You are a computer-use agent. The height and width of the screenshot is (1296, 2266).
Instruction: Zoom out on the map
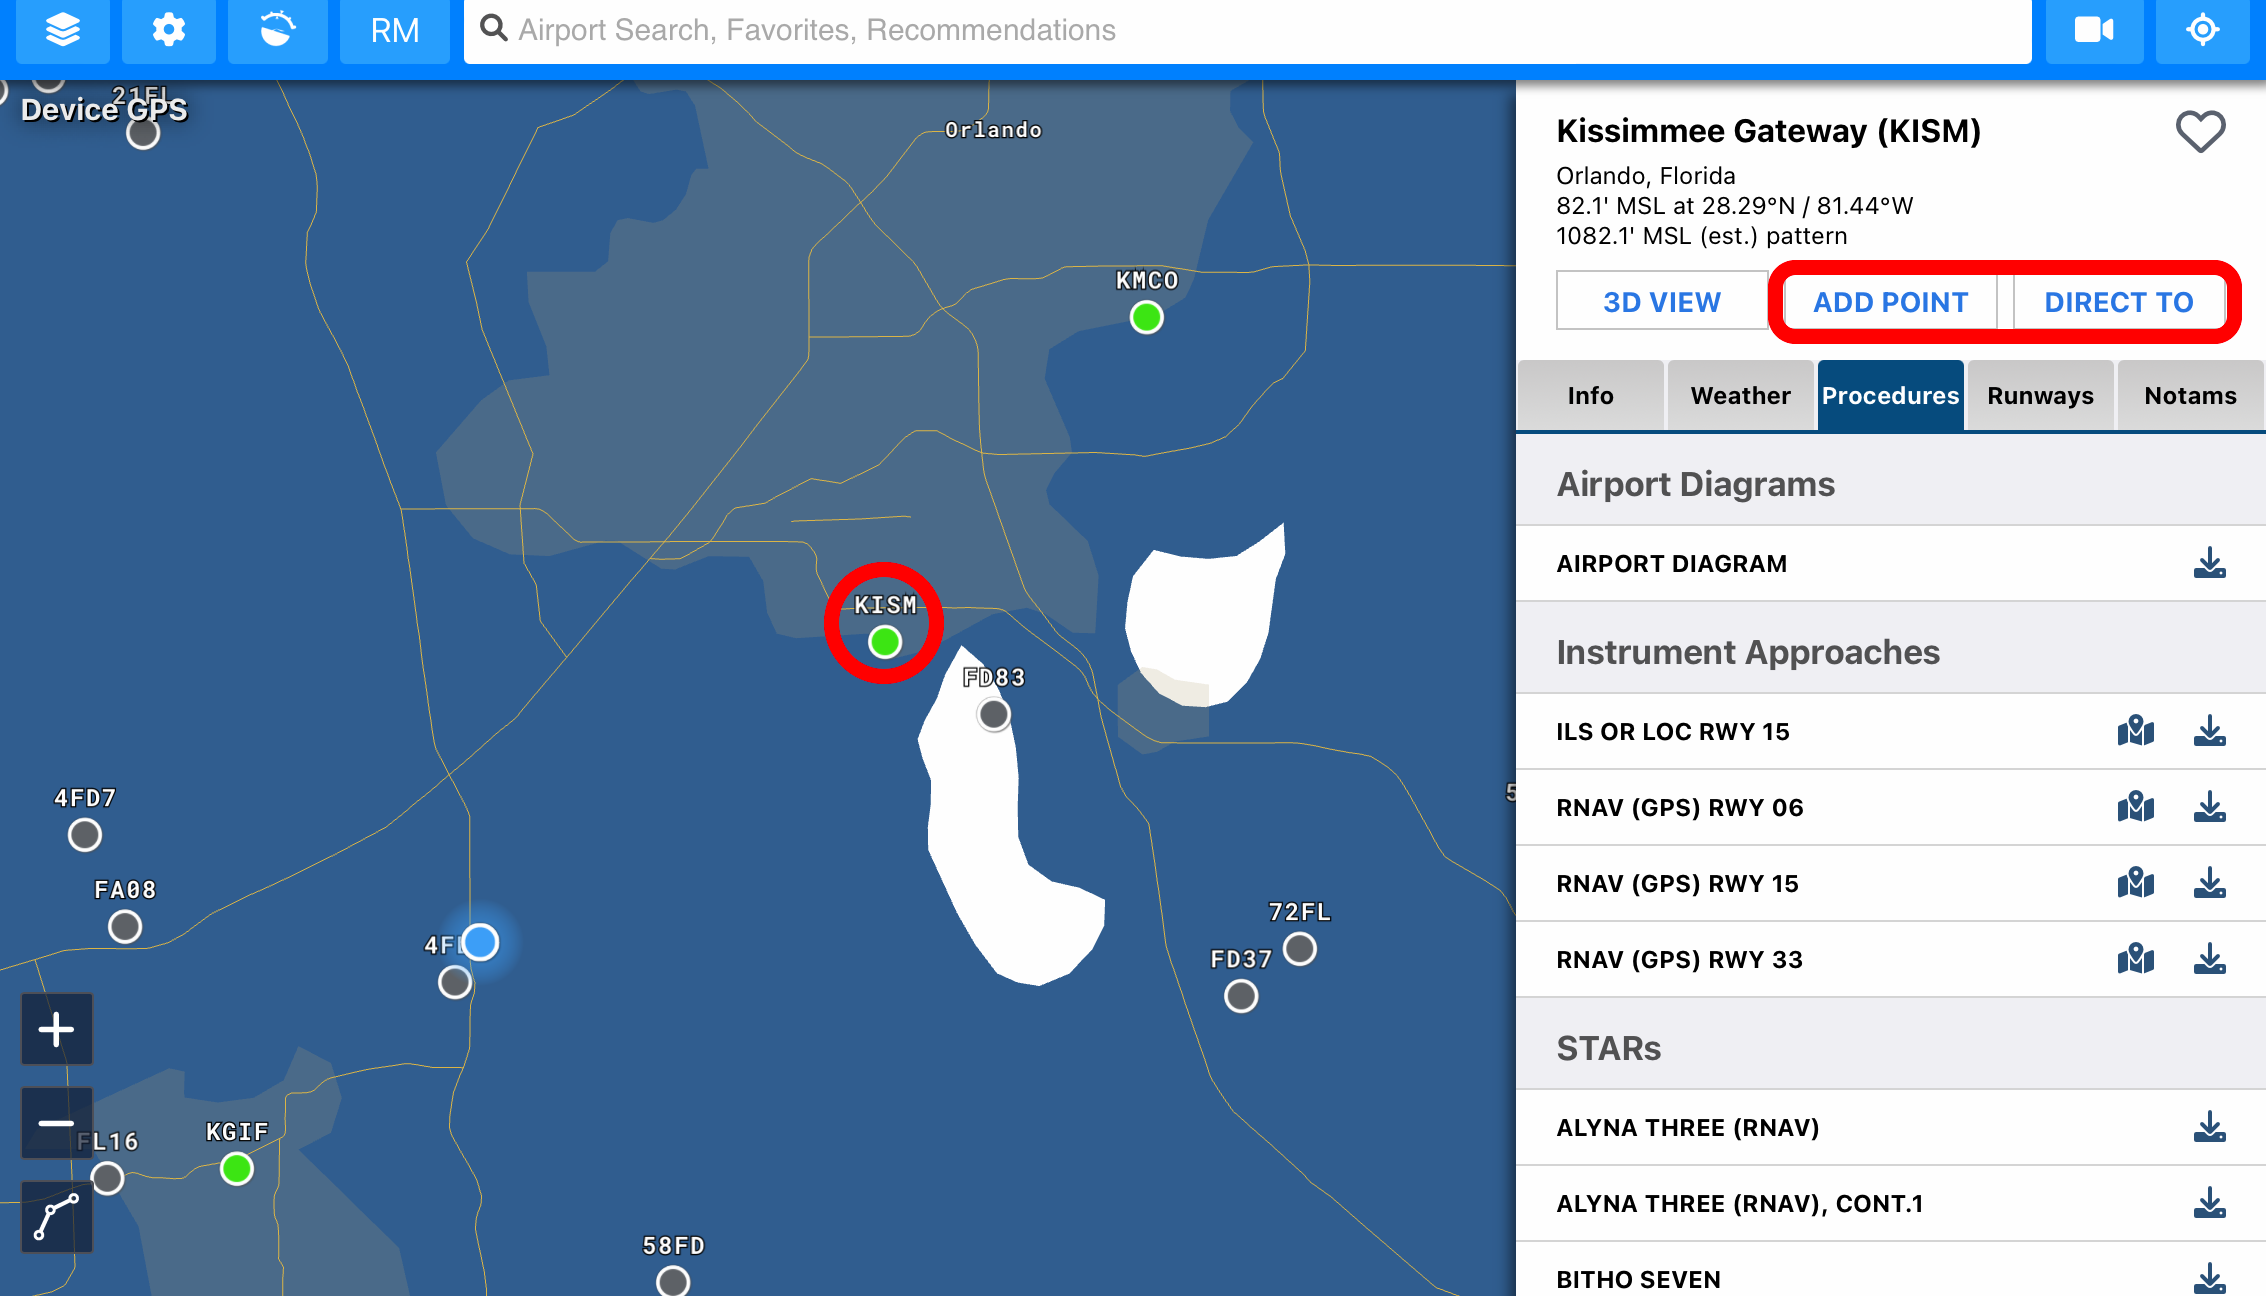tap(57, 1123)
